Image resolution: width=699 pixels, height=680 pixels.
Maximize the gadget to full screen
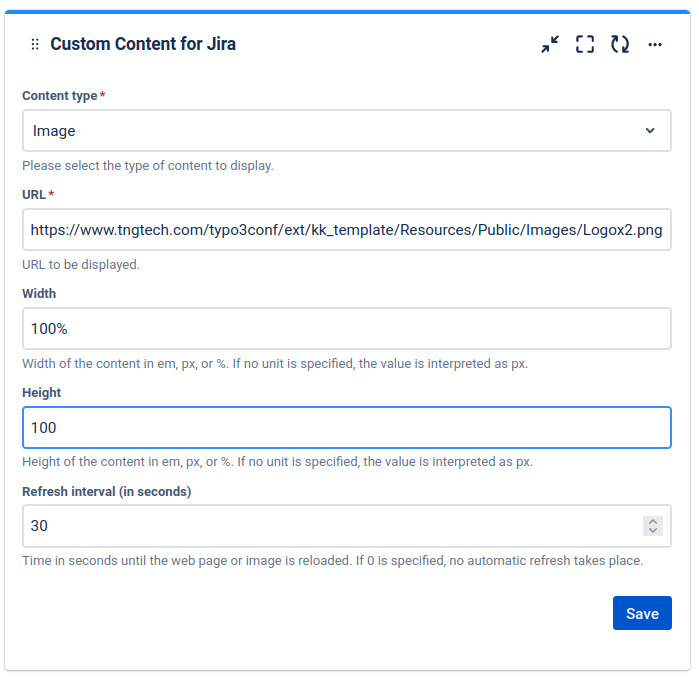pos(585,45)
